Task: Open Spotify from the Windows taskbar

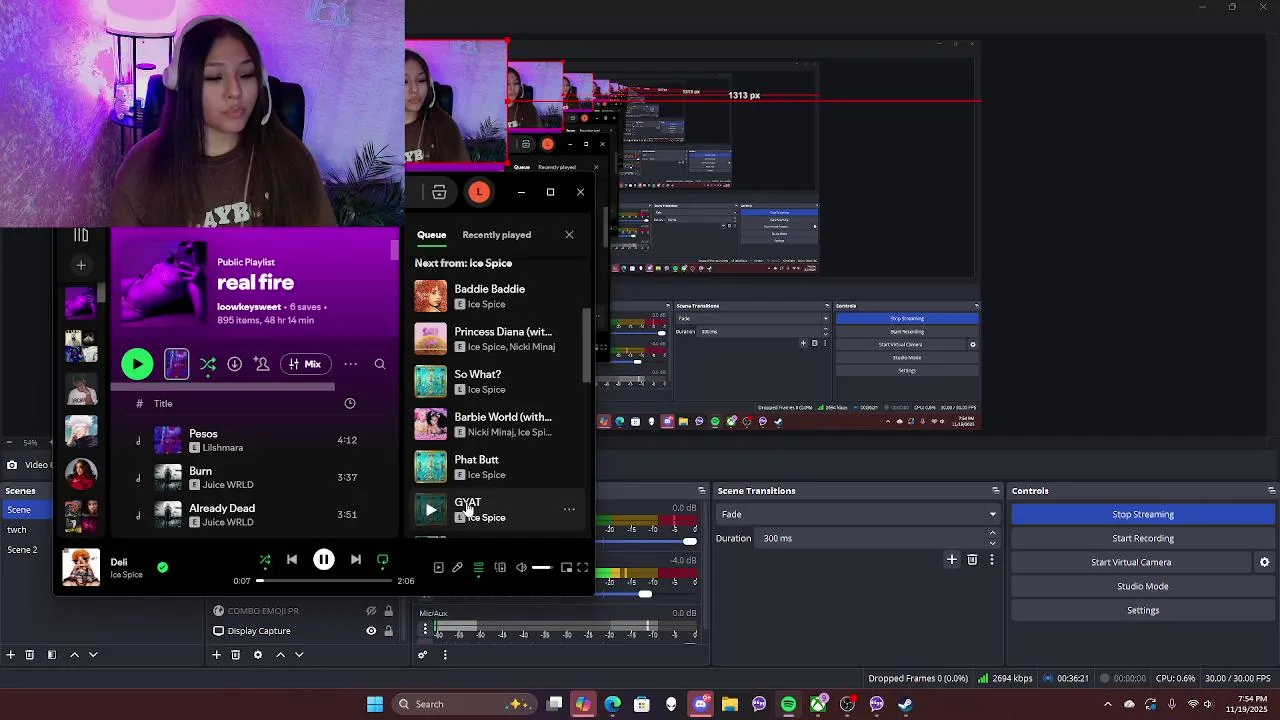Action: coord(788,704)
